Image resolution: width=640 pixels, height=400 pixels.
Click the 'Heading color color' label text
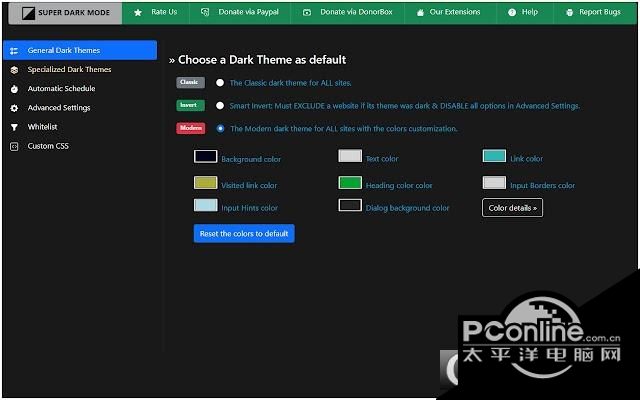(x=399, y=186)
